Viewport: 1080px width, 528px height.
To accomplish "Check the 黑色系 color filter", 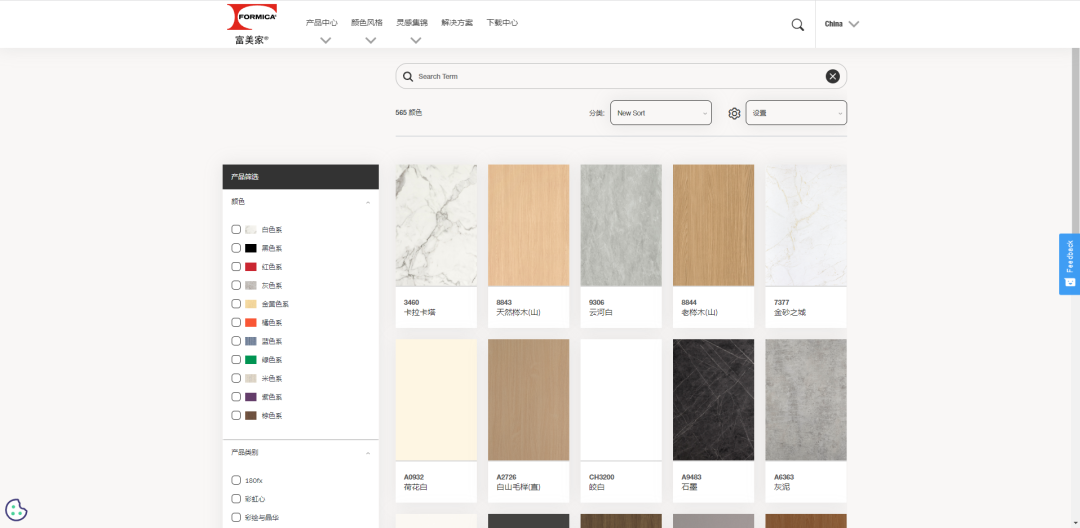I will [x=236, y=248].
